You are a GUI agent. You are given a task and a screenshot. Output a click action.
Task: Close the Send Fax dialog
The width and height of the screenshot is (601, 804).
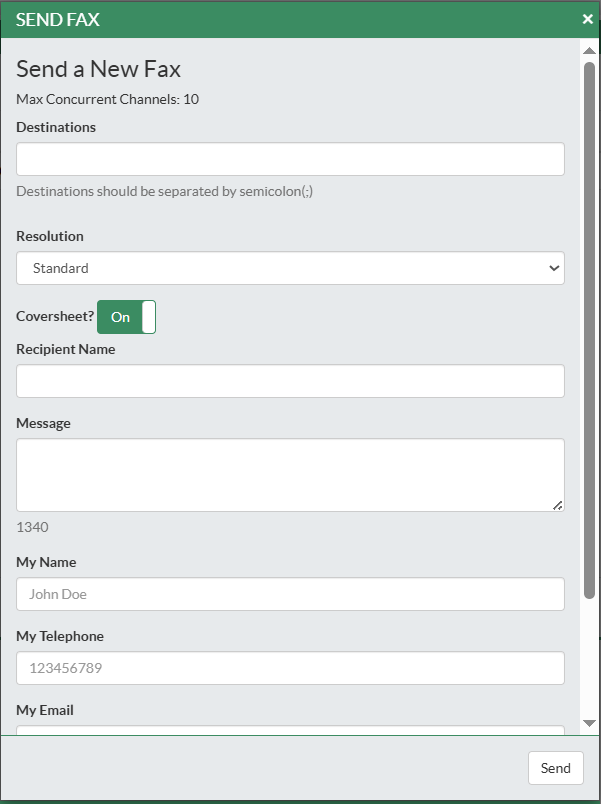coord(588,19)
